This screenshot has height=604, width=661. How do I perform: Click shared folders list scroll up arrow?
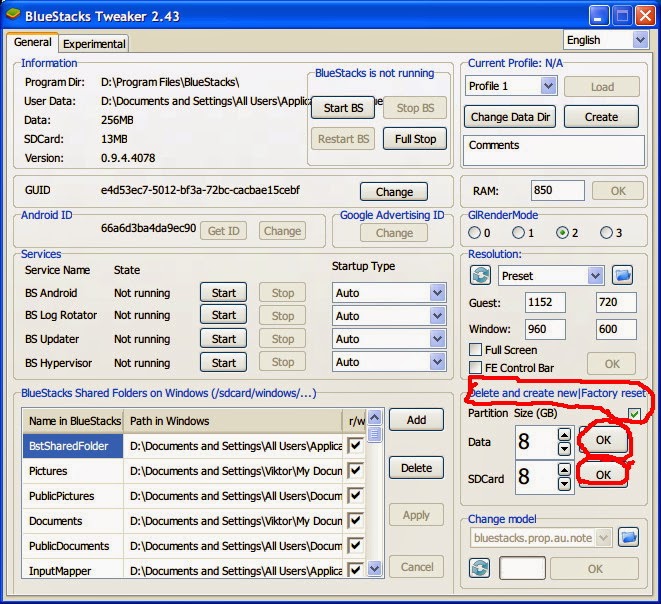[374, 417]
